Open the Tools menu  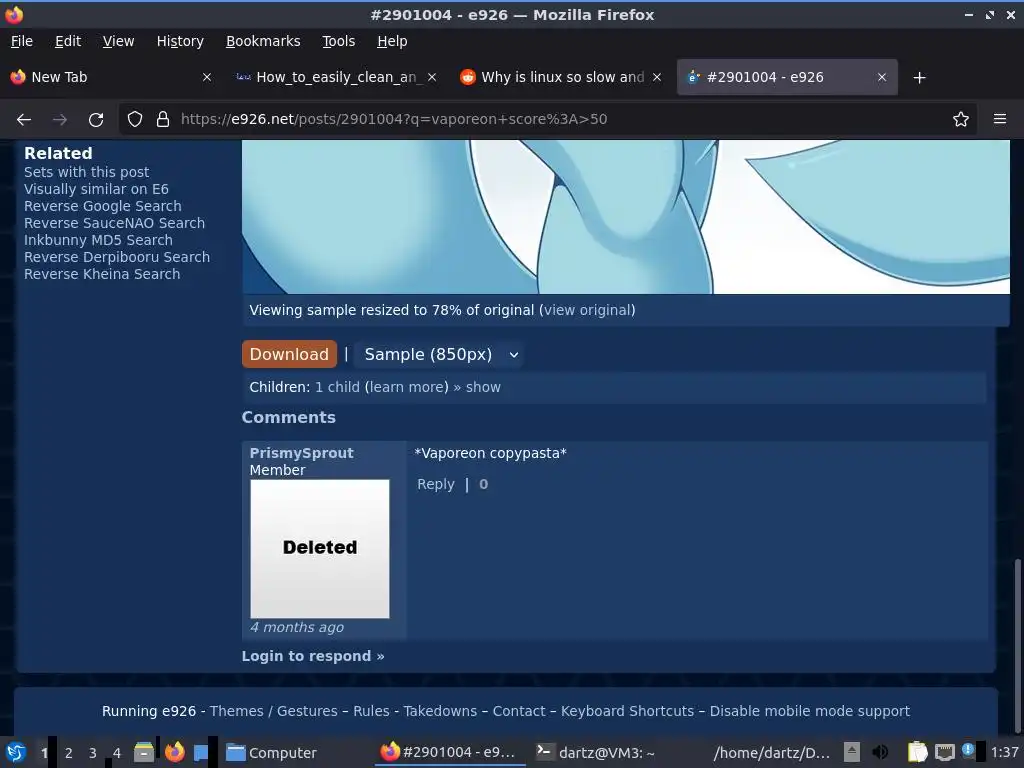338,41
